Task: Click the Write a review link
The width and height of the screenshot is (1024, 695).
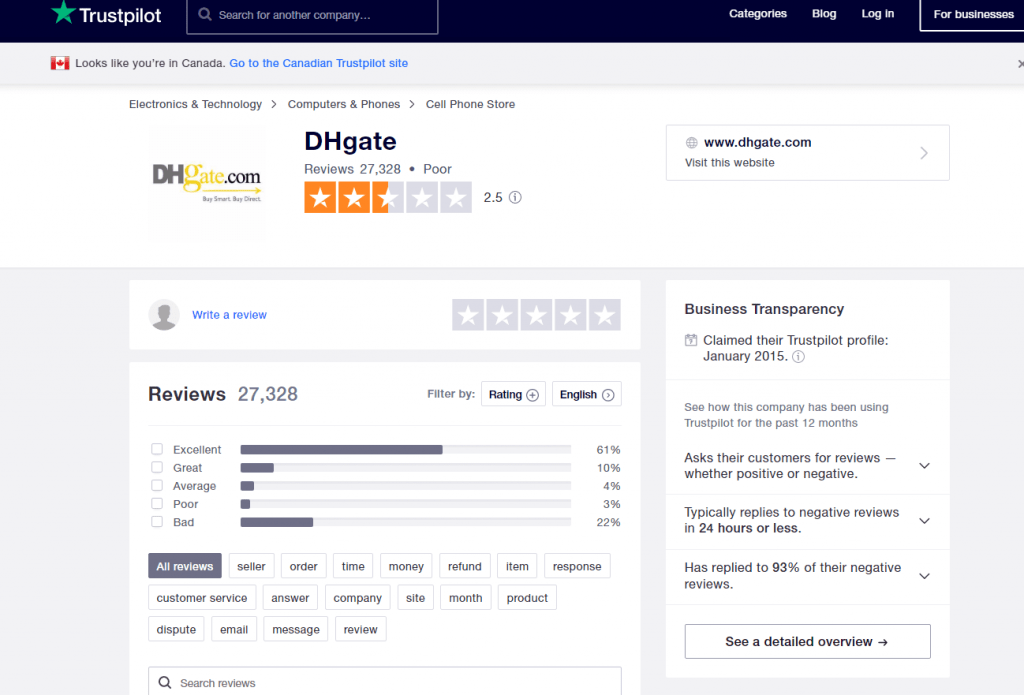Action: tap(229, 314)
